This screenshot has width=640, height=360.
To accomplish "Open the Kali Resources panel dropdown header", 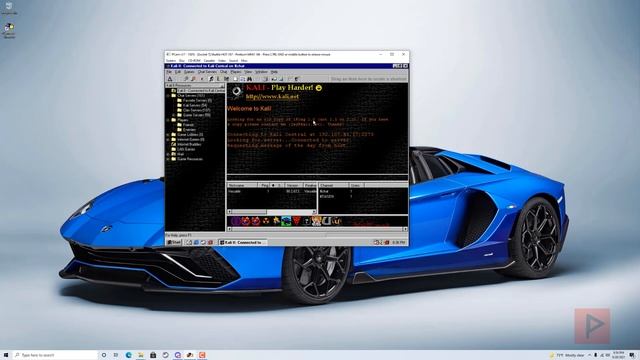I will pos(195,85).
